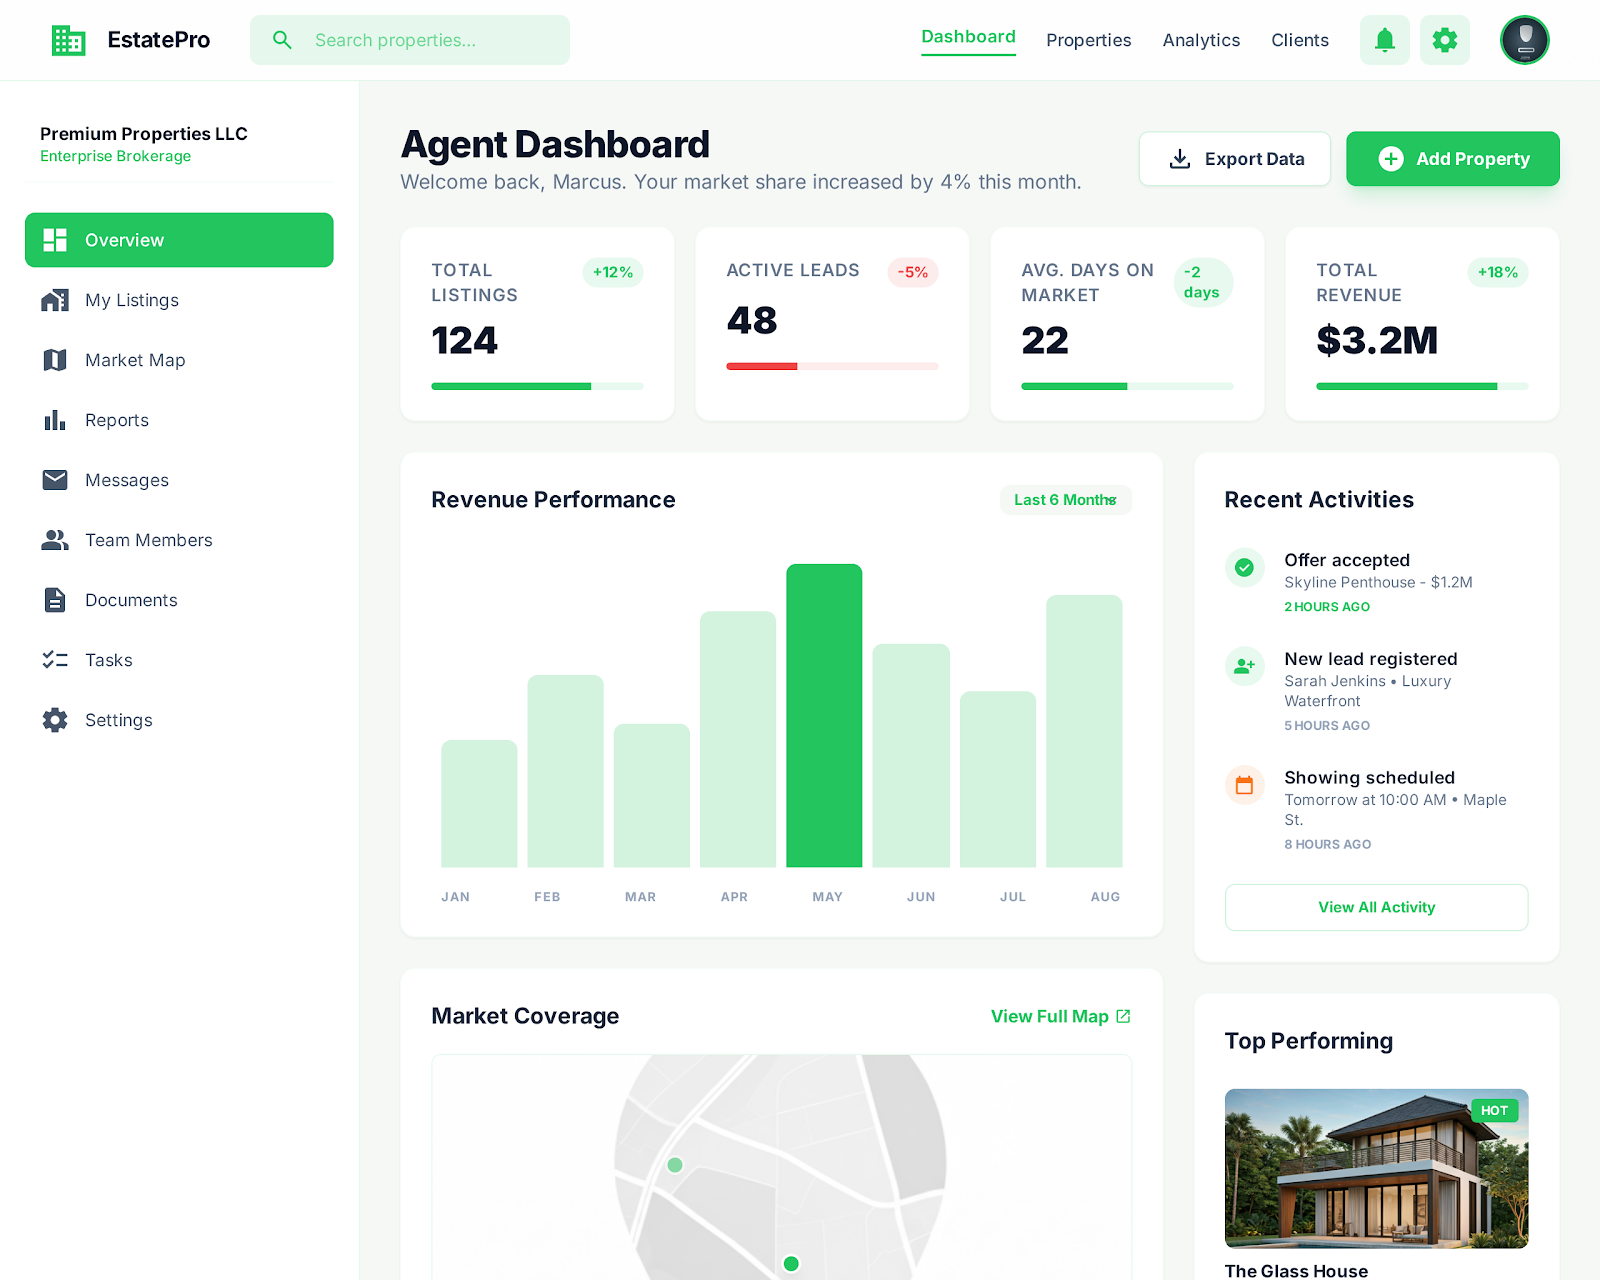Screen dimensions: 1600x1280
Task: Open Market Map from sidebar
Action: click(135, 360)
